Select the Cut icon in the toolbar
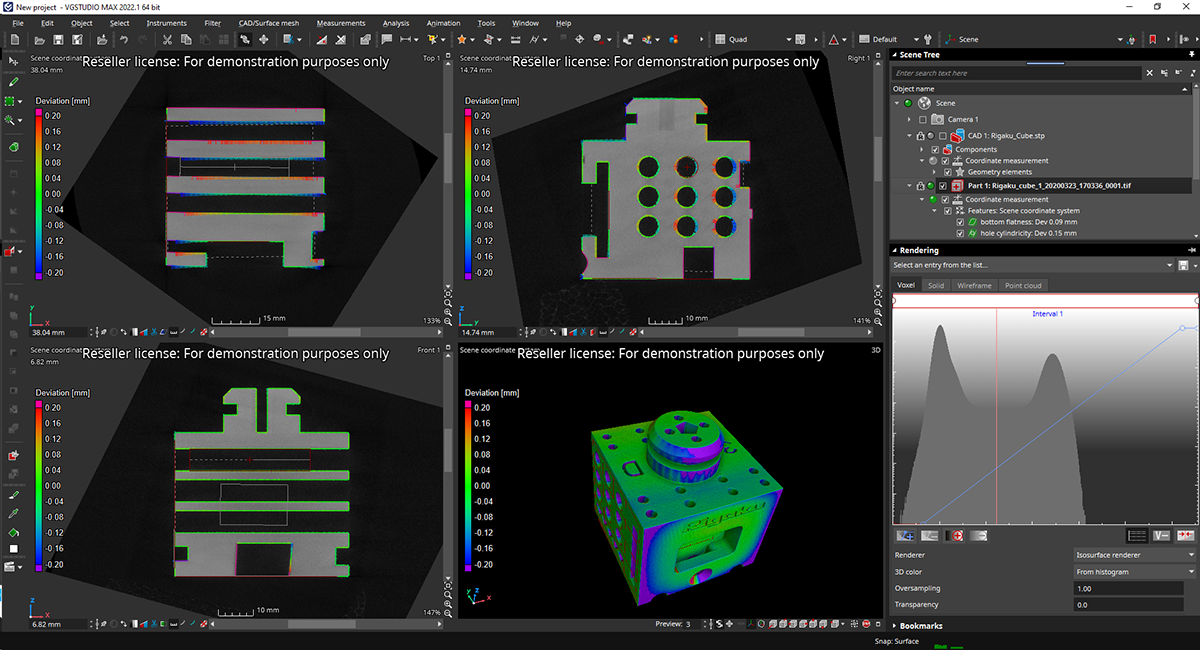Viewport: 1200px width, 650px height. point(167,40)
